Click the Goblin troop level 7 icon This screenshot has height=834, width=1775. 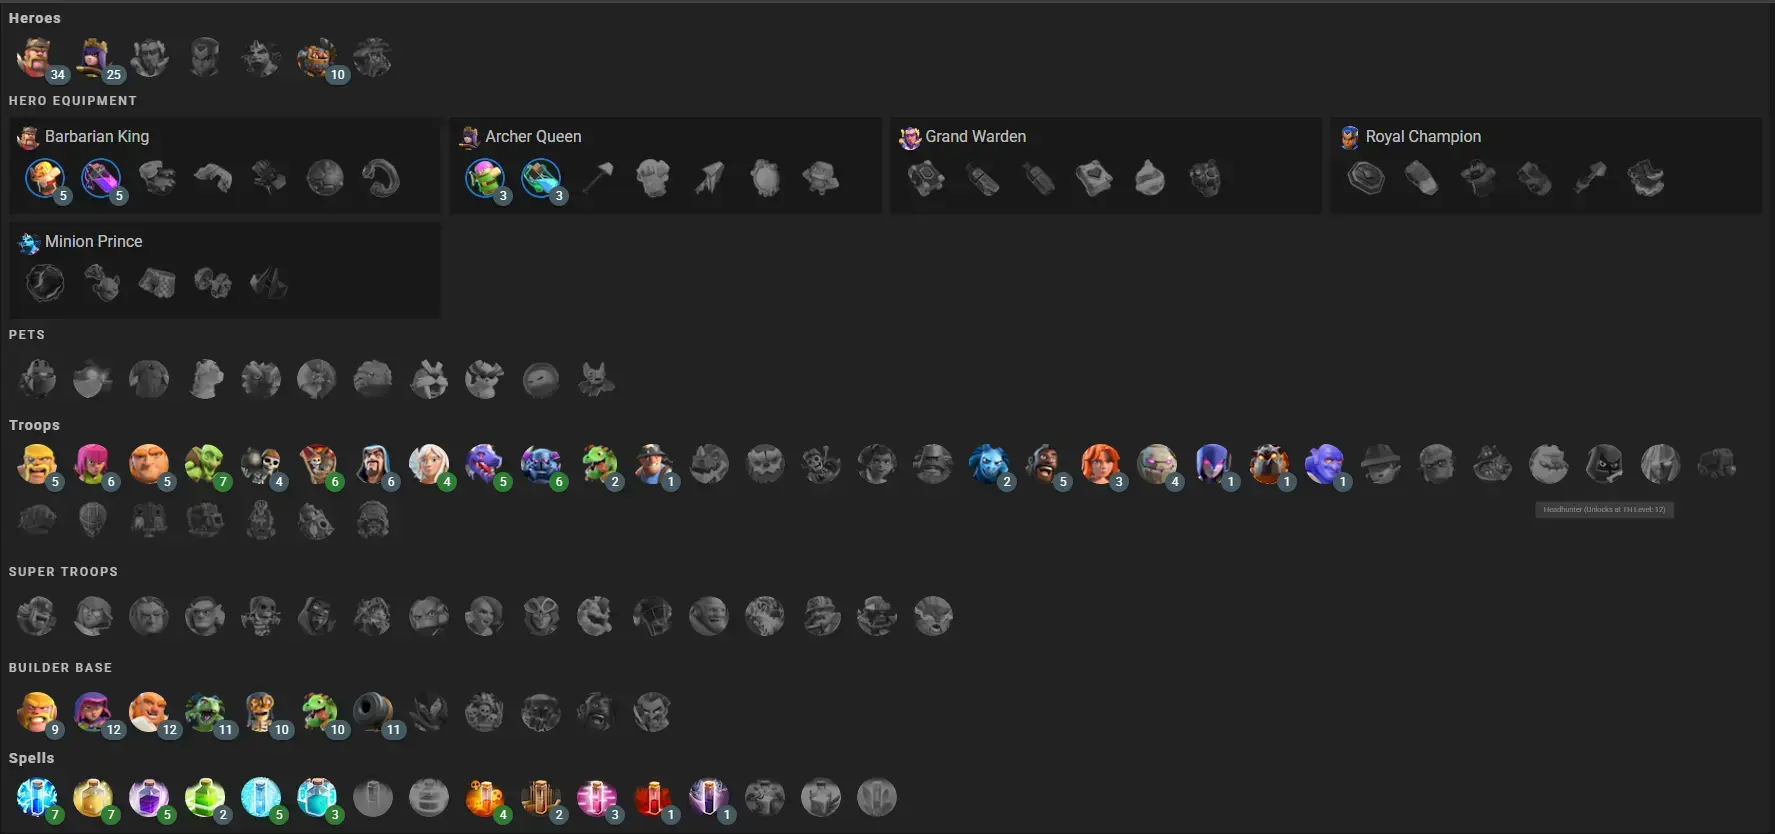pyautogui.click(x=204, y=464)
